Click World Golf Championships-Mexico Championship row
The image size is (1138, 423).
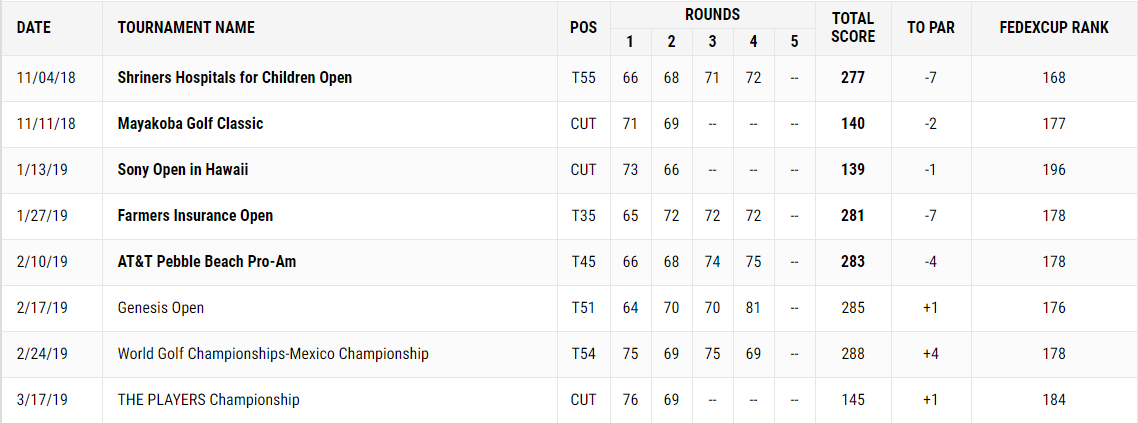(569, 354)
